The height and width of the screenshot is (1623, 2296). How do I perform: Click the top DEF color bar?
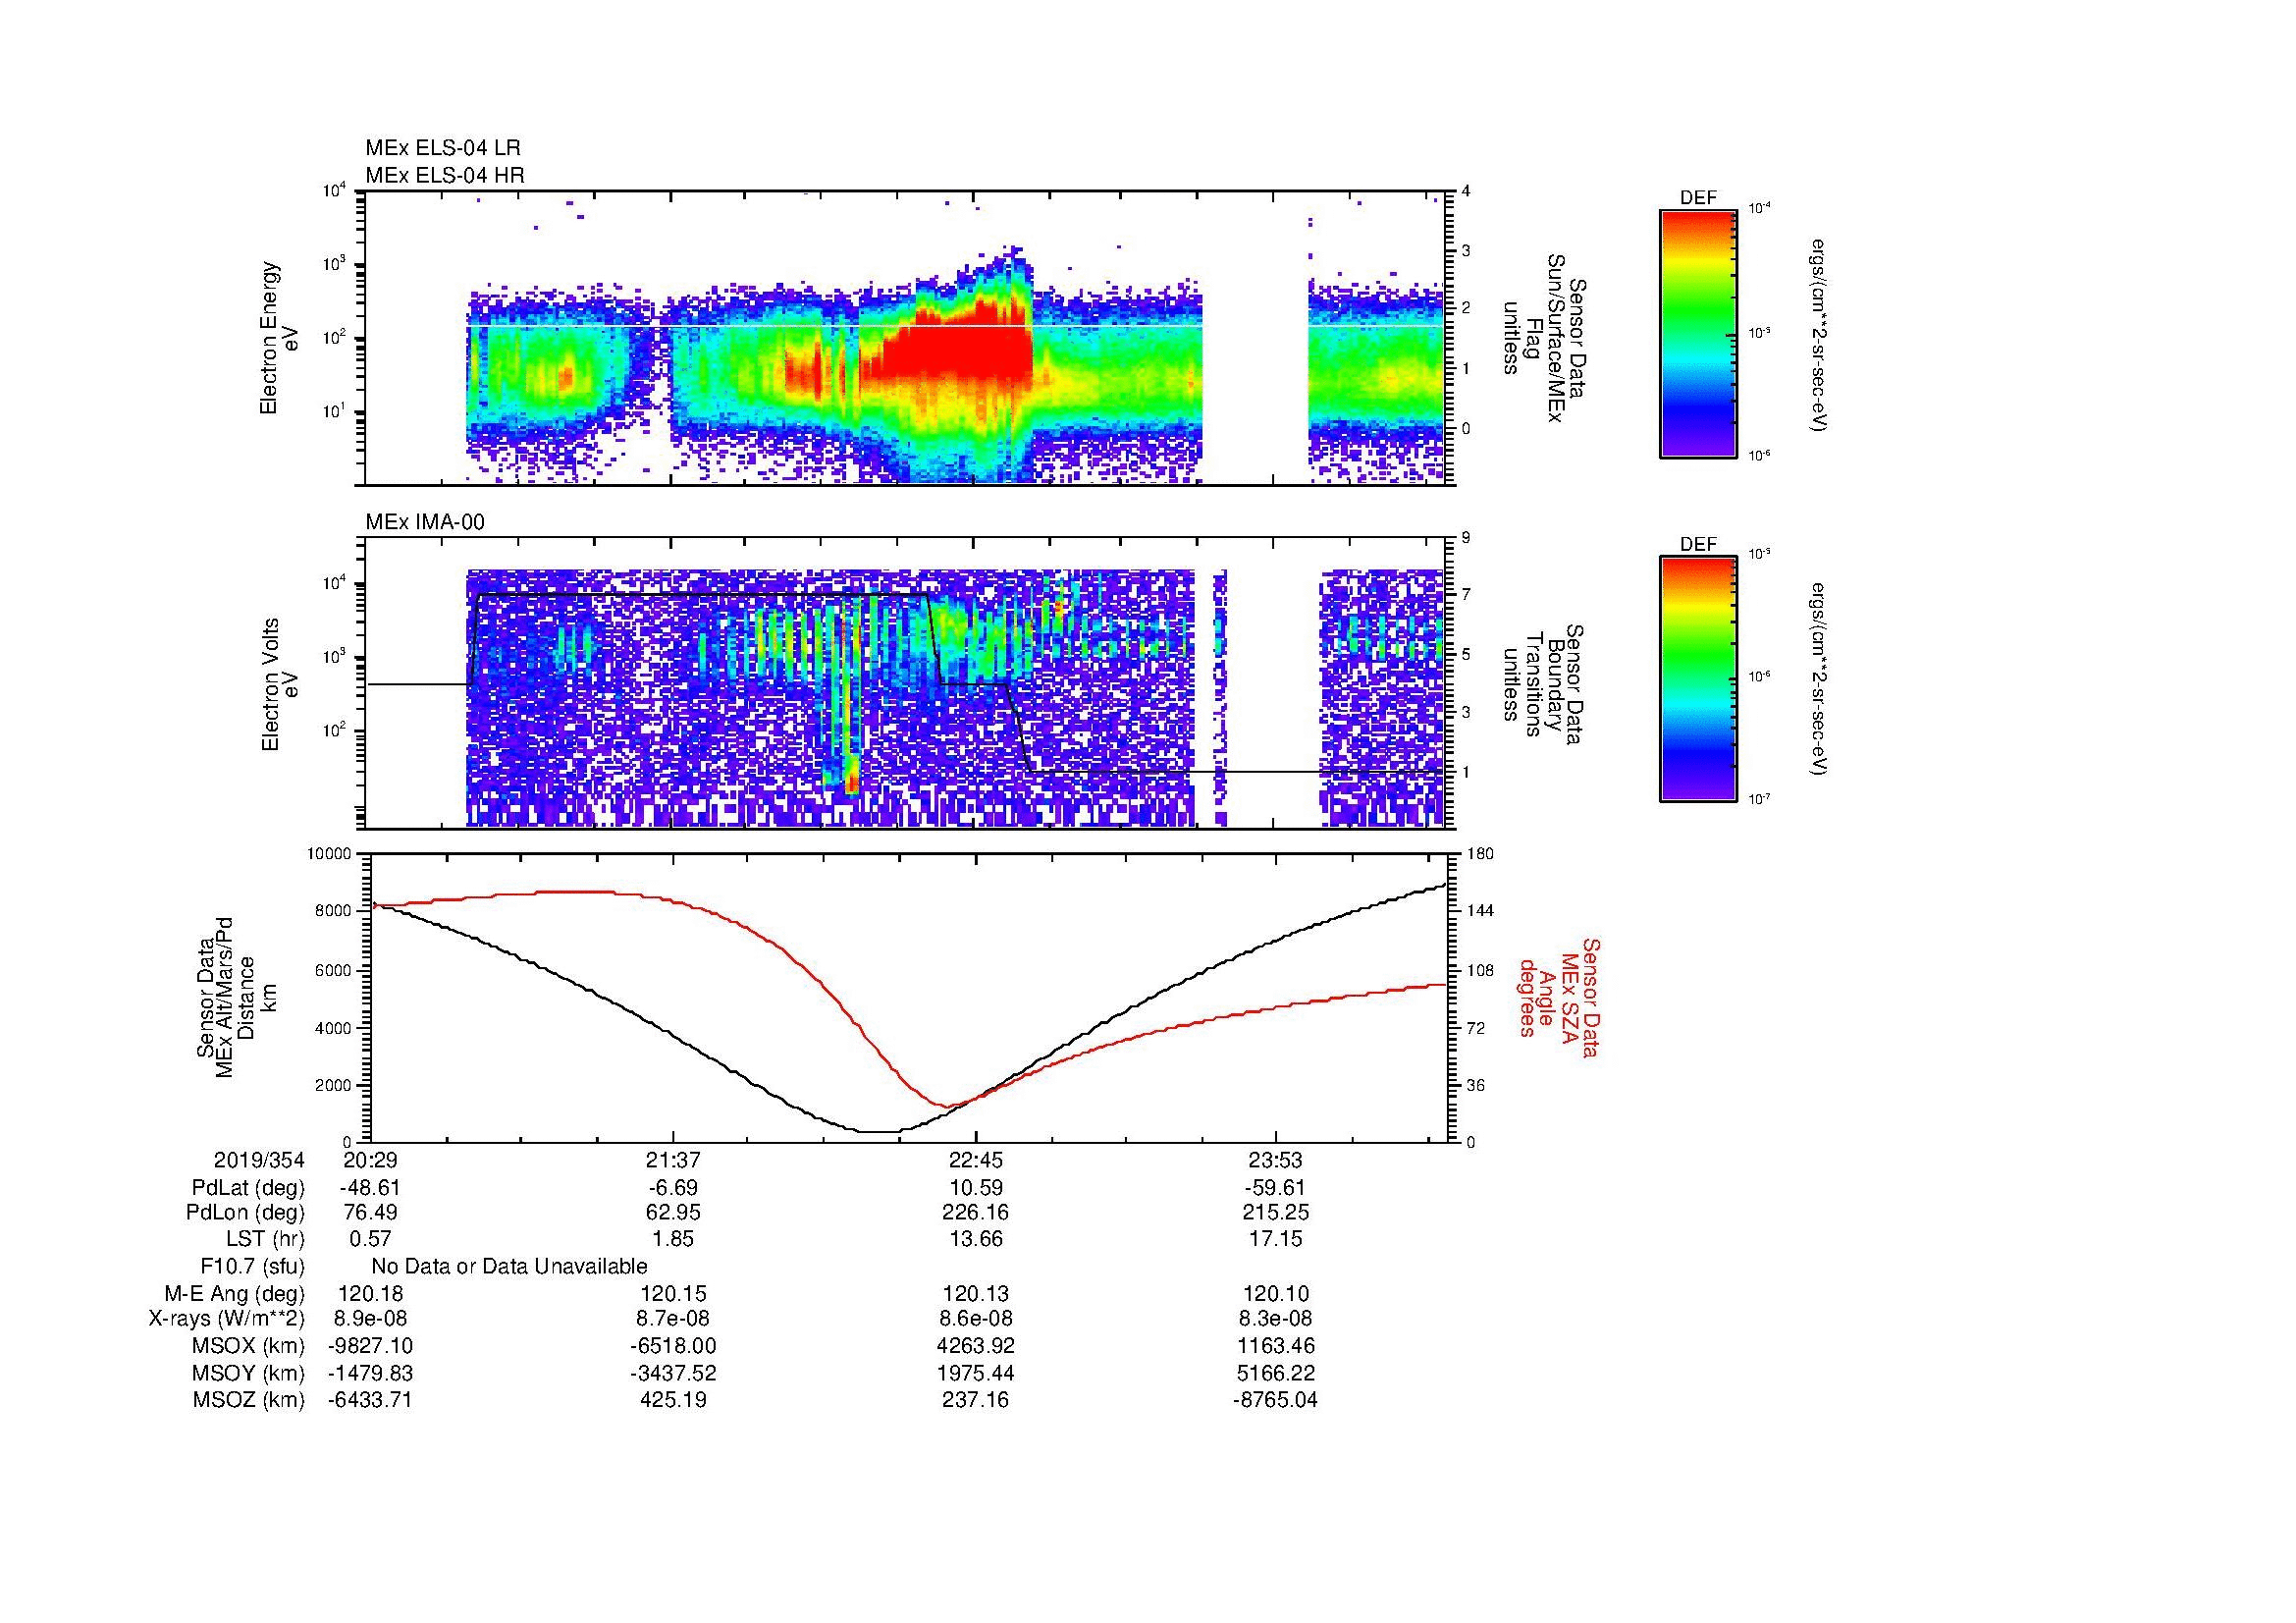1698,334
